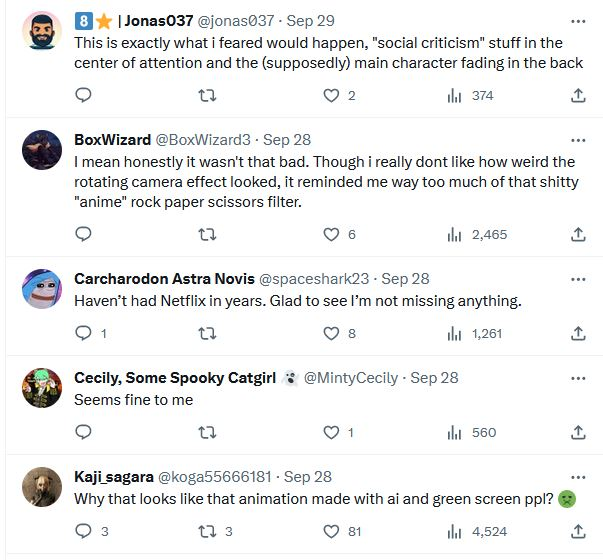View analytics showing 4,524 views
This screenshot has height=560, width=603.
[x=455, y=531]
